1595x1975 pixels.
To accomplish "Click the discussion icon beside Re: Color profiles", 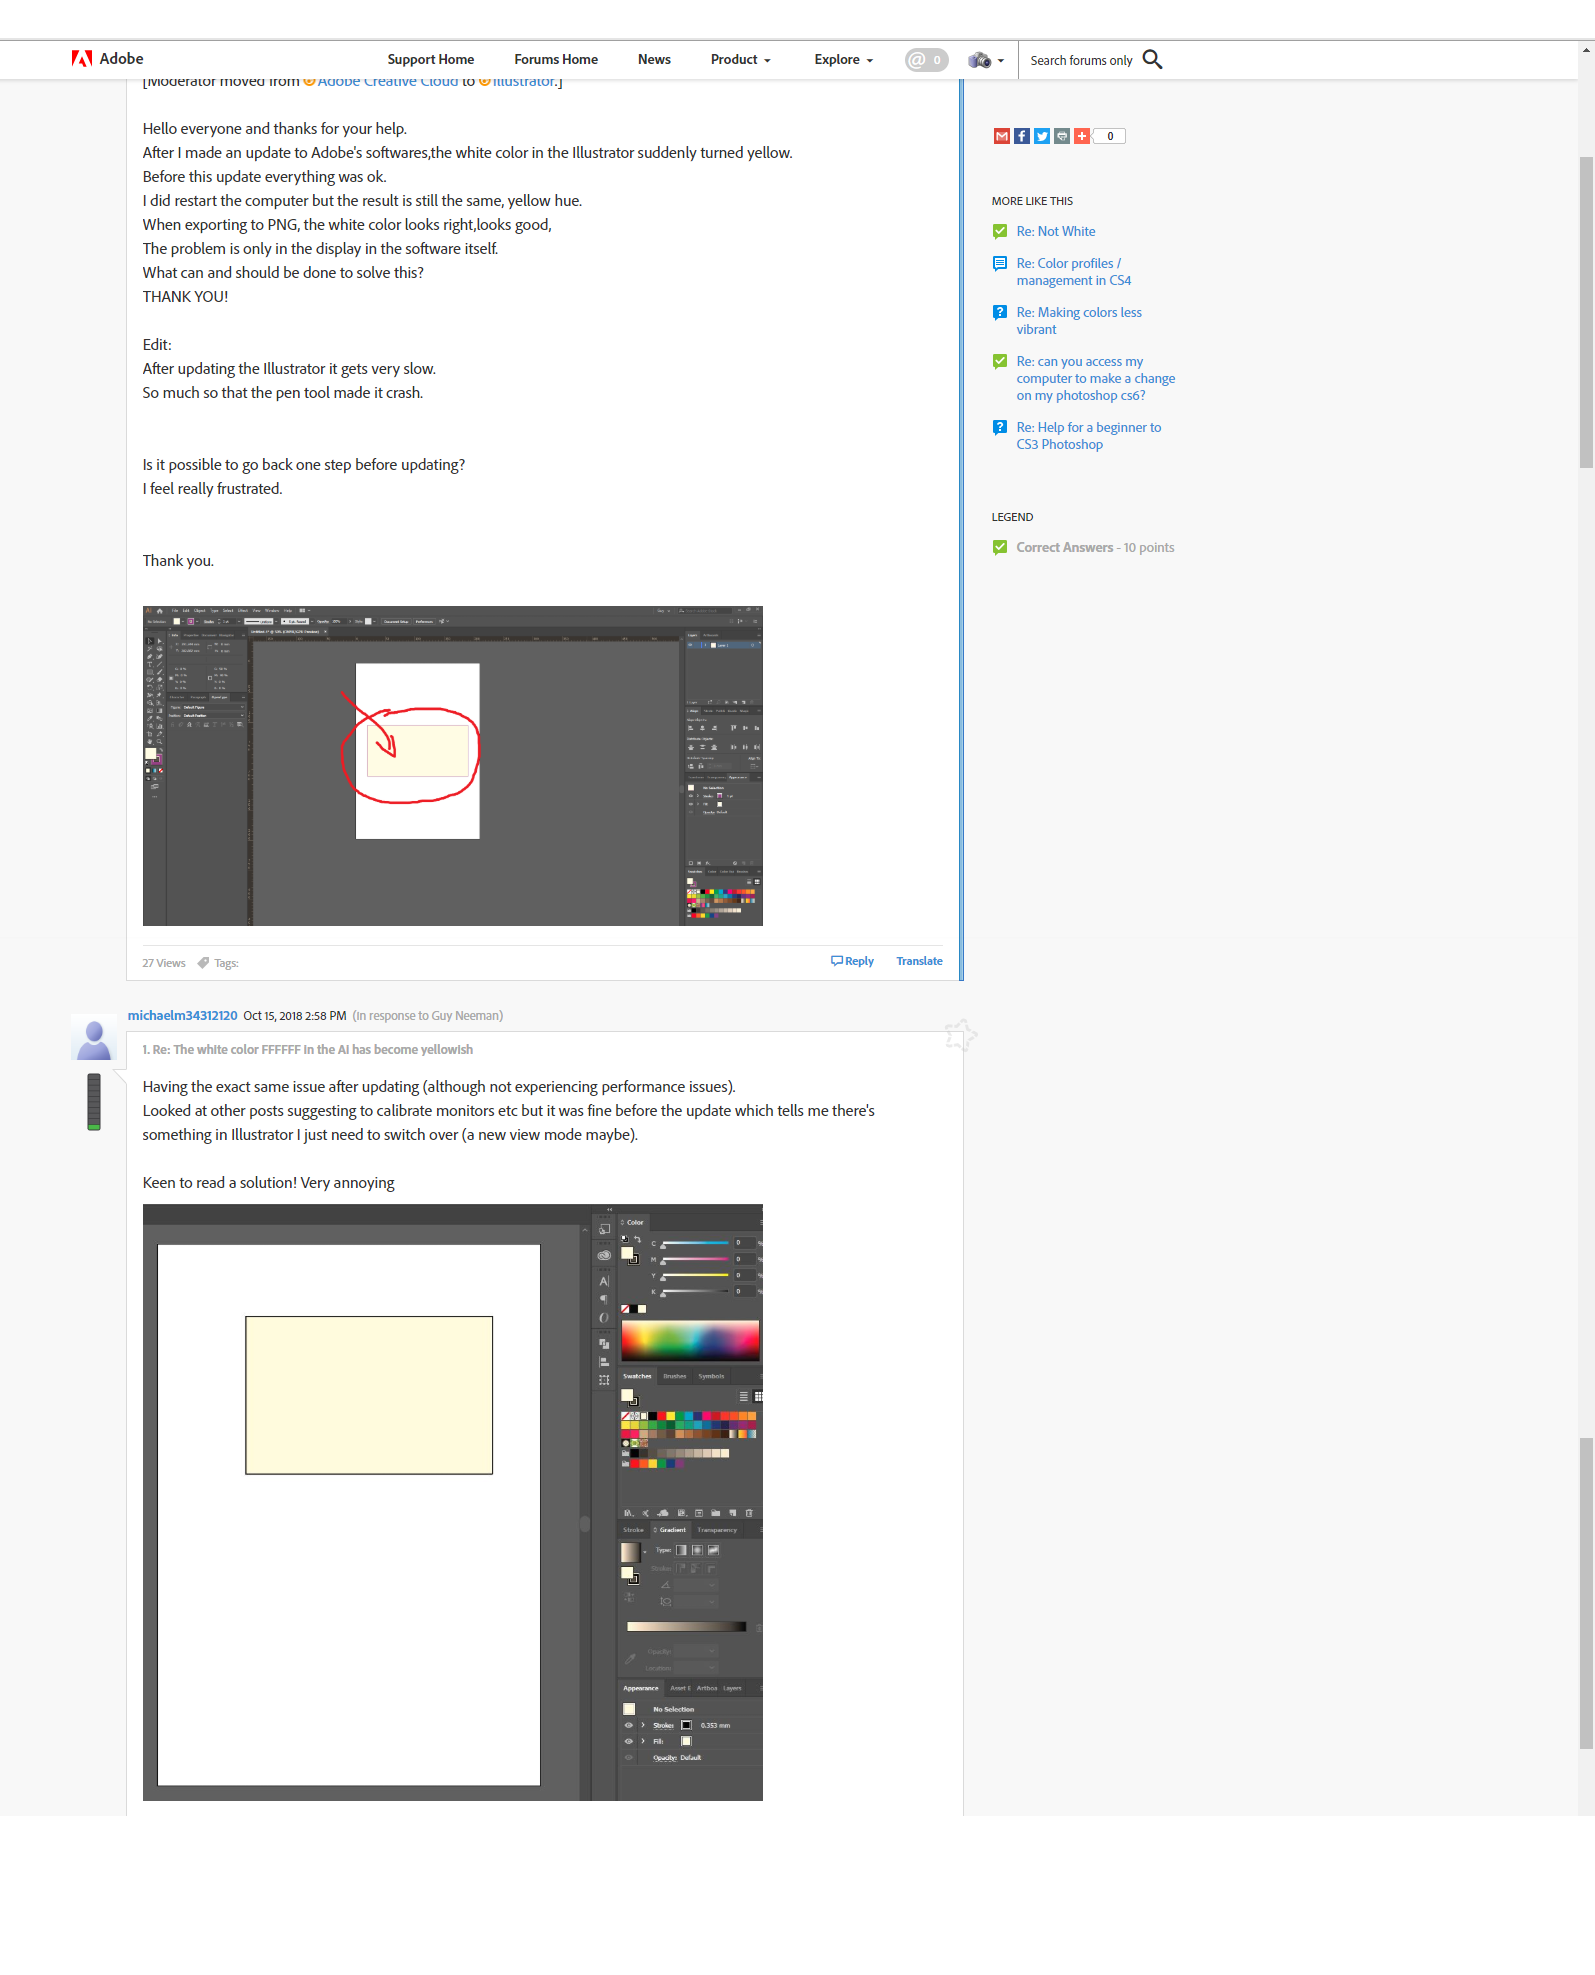I will [1000, 264].
